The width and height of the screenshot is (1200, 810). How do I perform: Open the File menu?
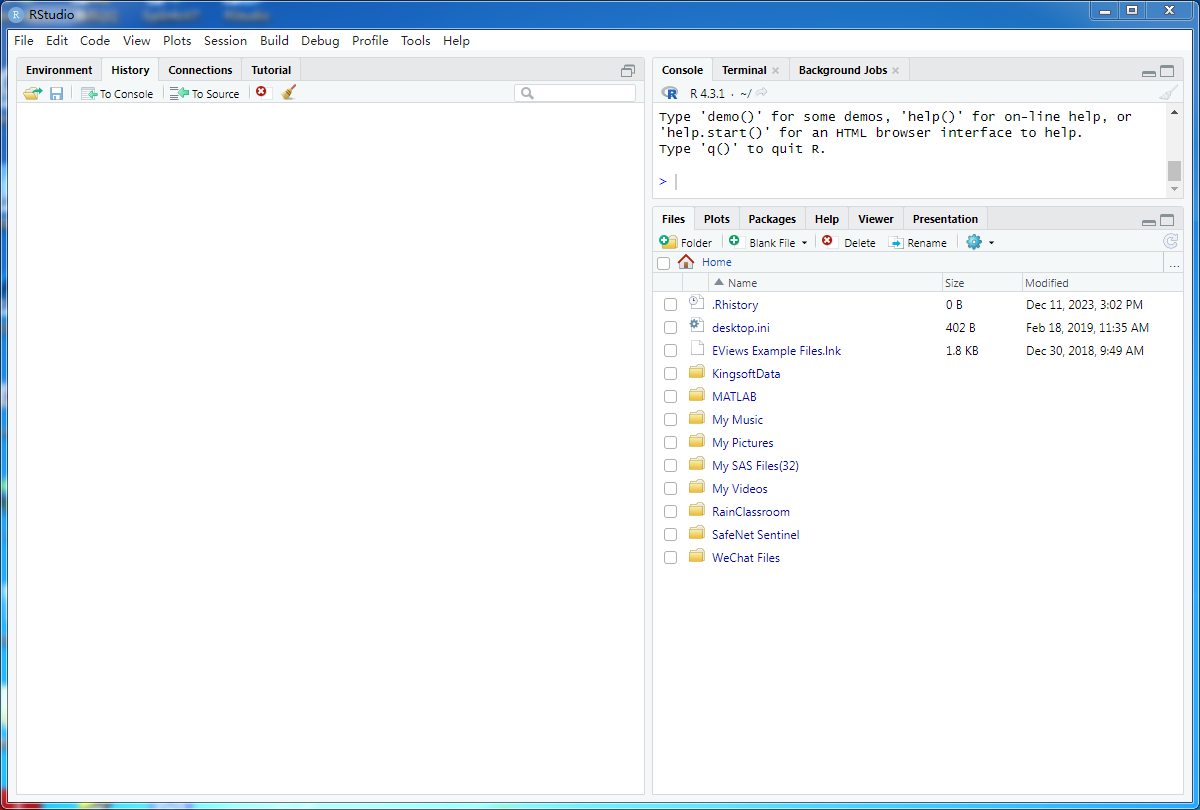pos(24,41)
